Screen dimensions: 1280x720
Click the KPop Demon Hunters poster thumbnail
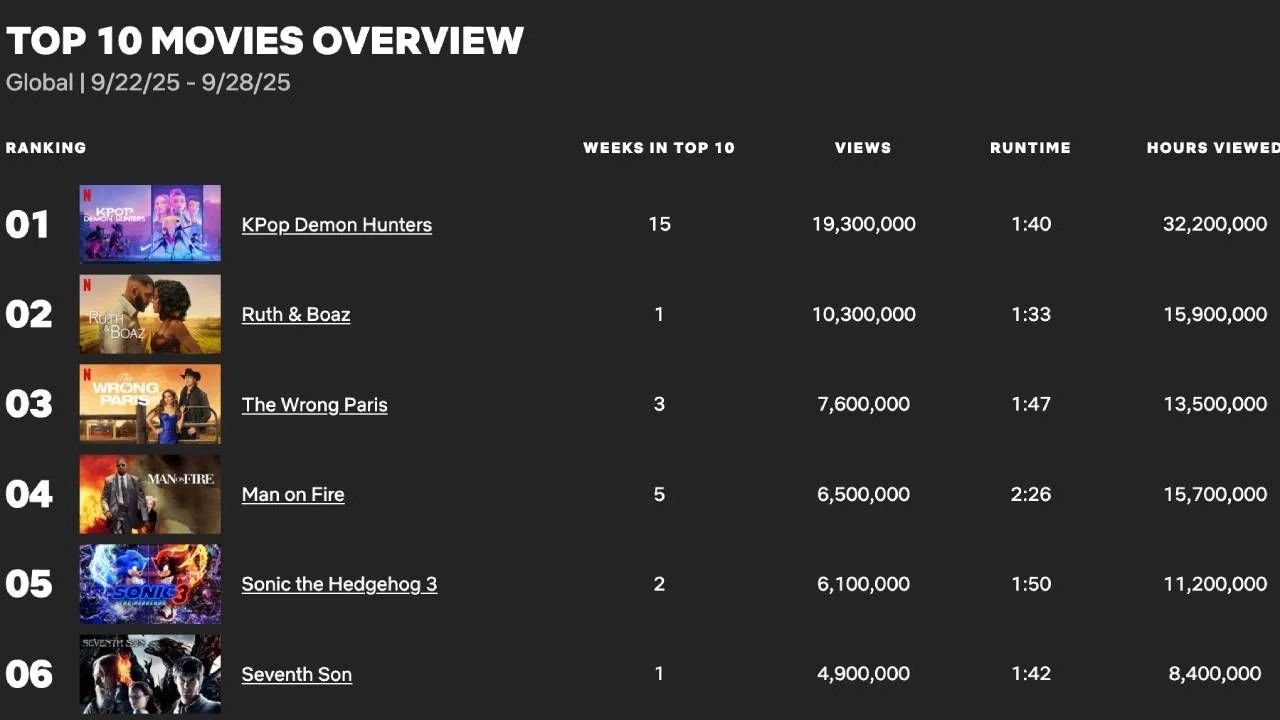[x=150, y=223]
